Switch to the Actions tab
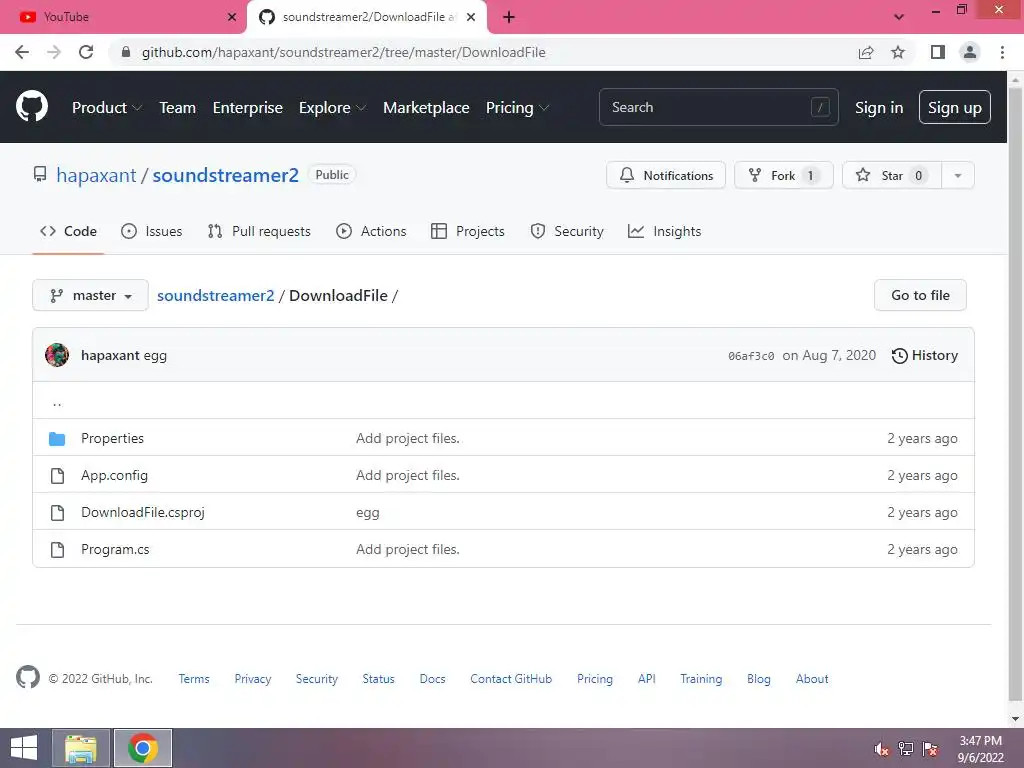Image resolution: width=1024 pixels, height=768 pixels. click(x=371, y=231)
